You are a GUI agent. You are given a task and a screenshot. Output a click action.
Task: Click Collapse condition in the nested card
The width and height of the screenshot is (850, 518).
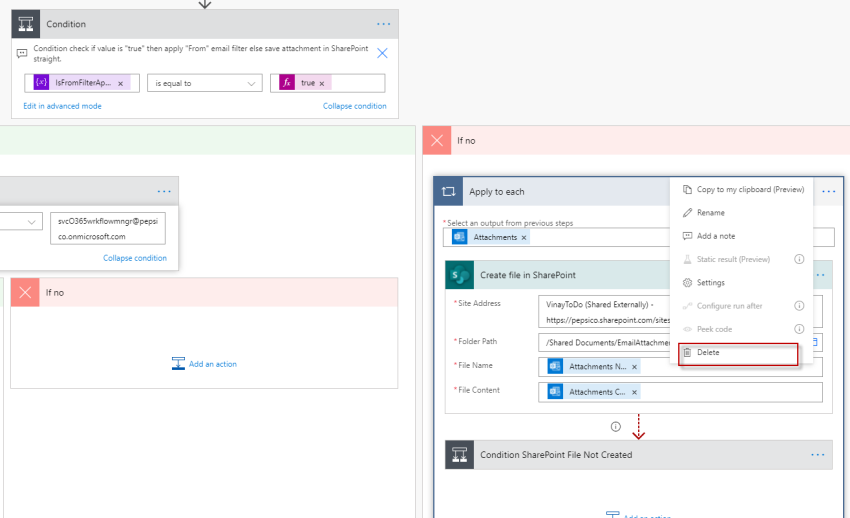pyautogui.click(x=135, y=258)
